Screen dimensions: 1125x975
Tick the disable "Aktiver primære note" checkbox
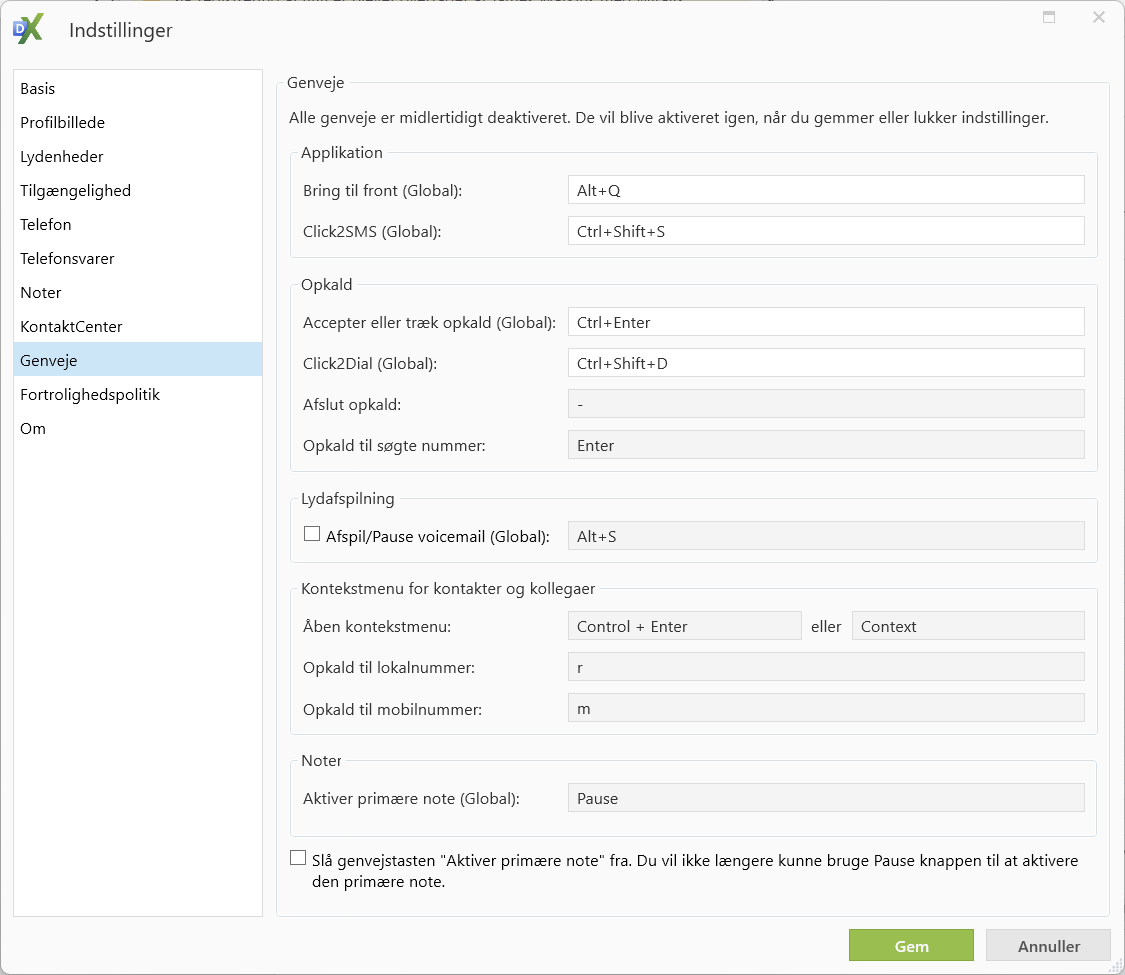click(x=298, y=858)
